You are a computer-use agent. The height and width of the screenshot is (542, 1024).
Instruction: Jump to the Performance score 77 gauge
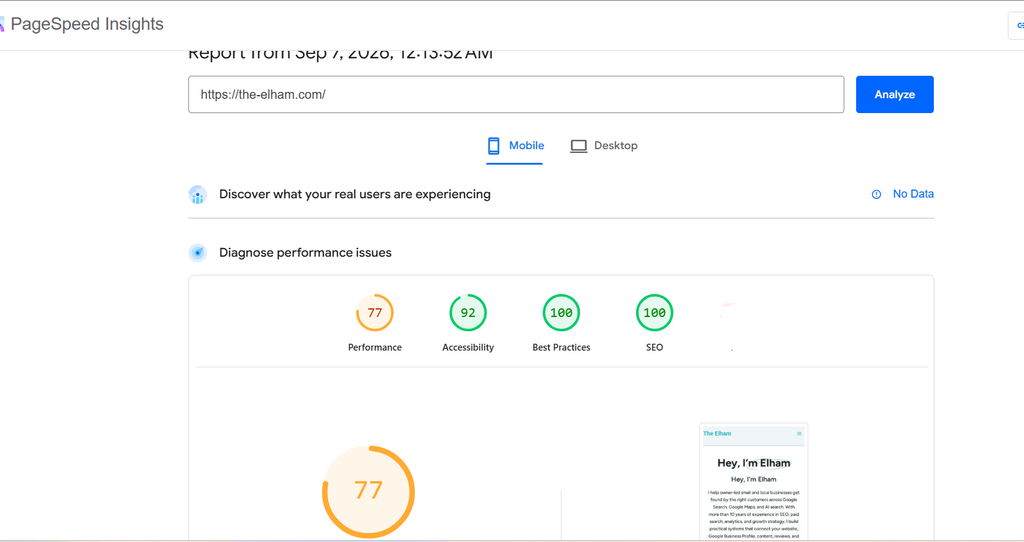(375, 323)
